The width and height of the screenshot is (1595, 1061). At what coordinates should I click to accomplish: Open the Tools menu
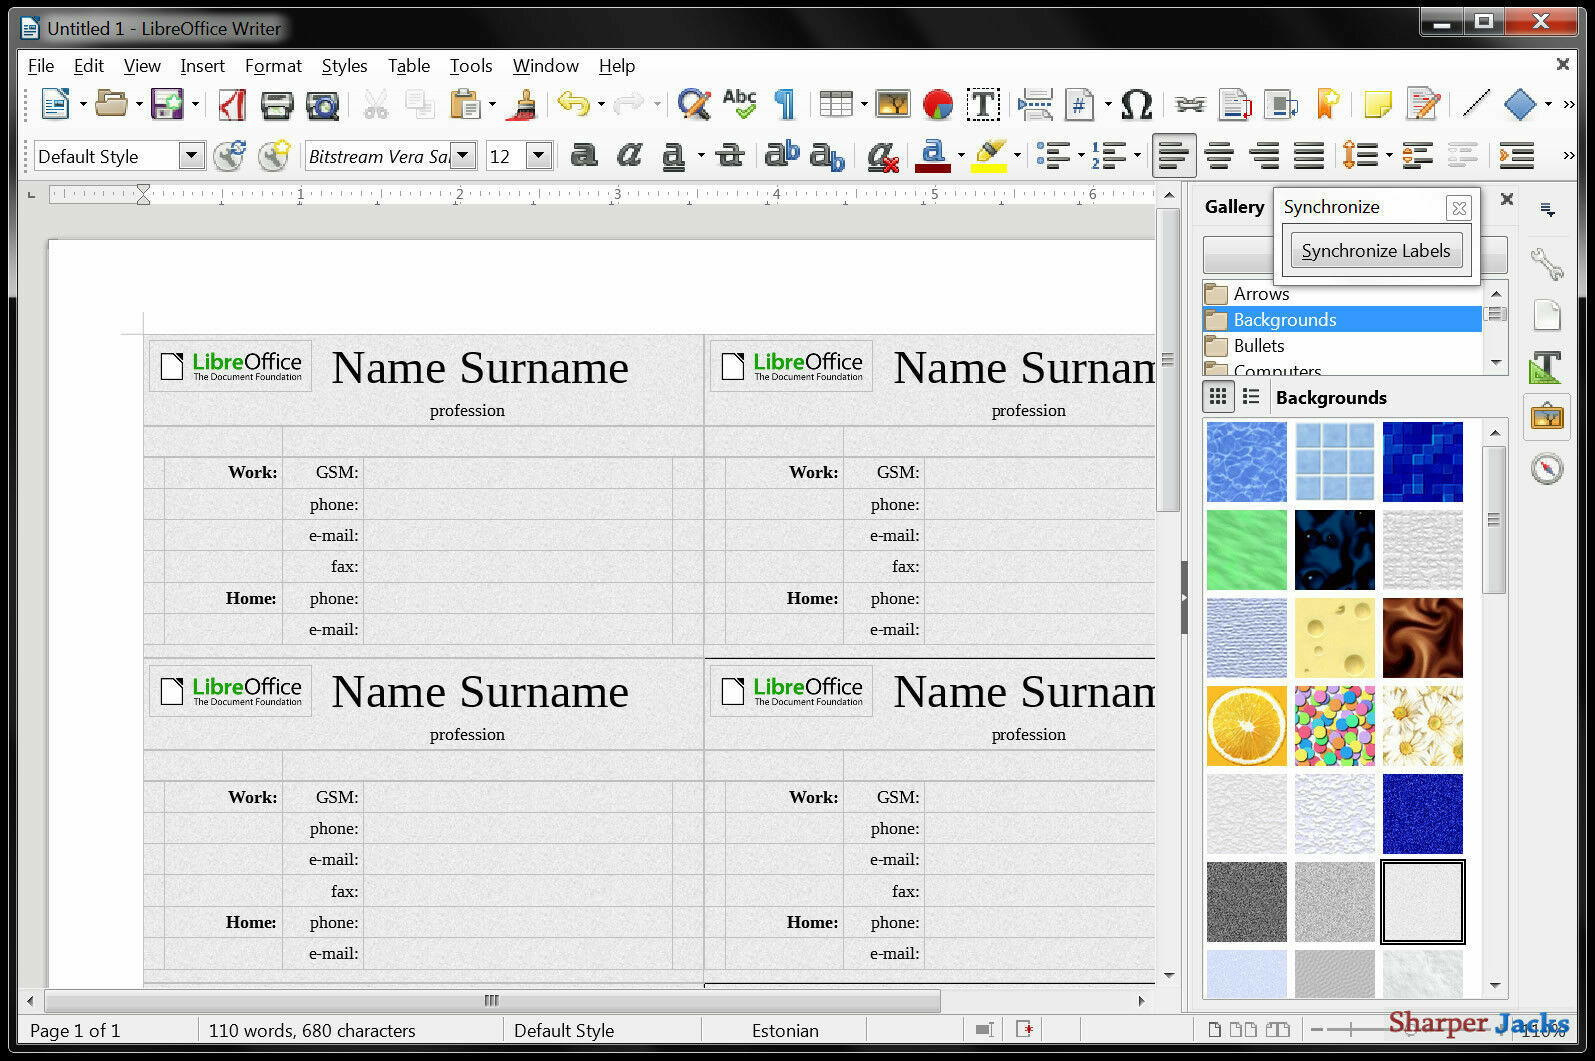(471, 66)
